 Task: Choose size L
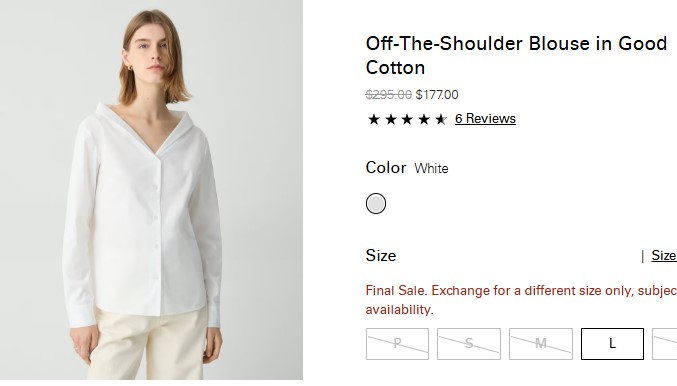(612, 344)
